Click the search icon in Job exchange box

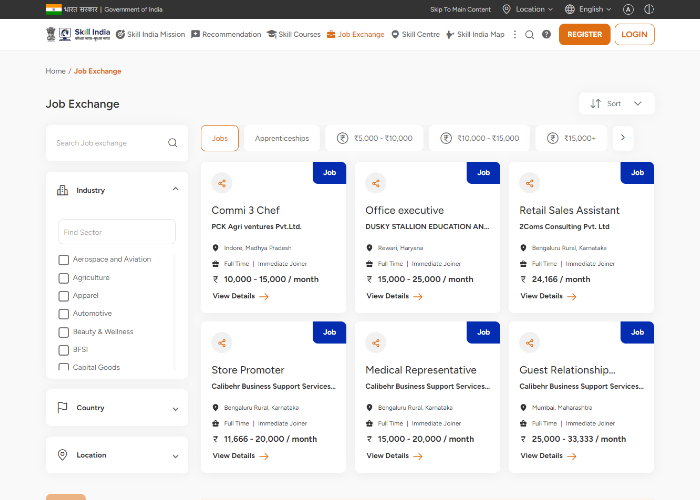click(172, 143)
